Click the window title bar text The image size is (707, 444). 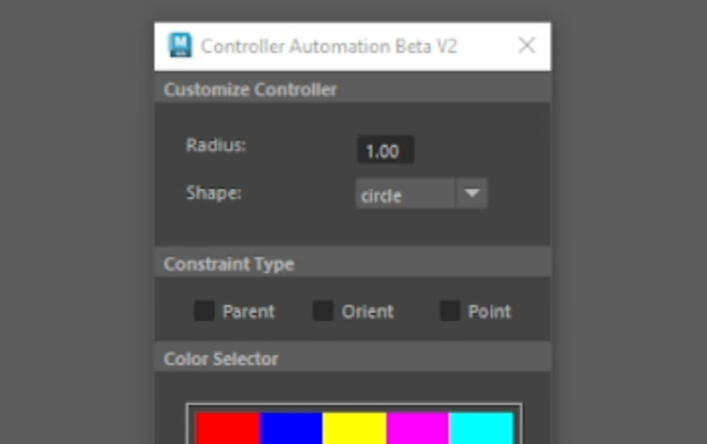click(x=329, y=46)
